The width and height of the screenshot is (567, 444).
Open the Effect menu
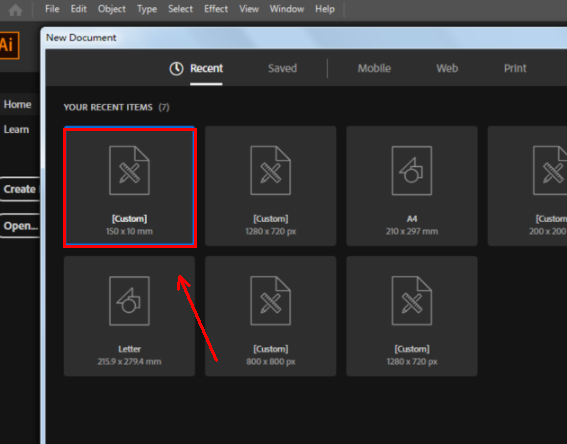point(216,9)
